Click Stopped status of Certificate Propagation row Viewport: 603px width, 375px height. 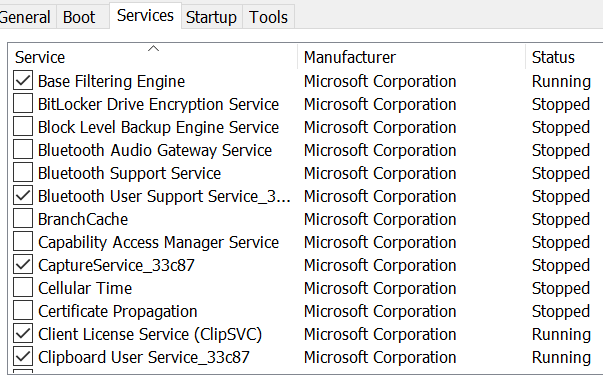(x=561, y=312)
